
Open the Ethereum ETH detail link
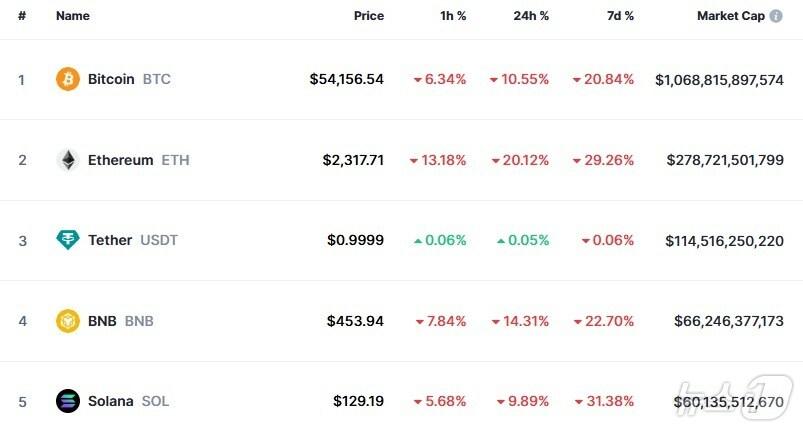click(138, 160)
